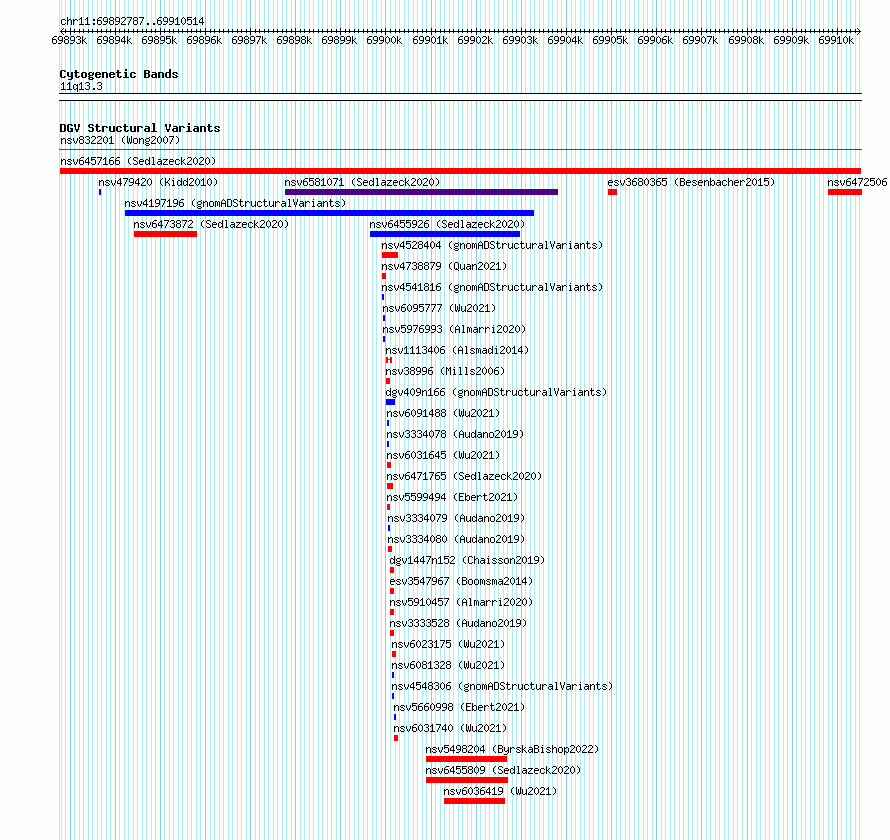This screenshot has width=890, height=840.
Task: Click red bar under nsv6455809
Action: 467,780
